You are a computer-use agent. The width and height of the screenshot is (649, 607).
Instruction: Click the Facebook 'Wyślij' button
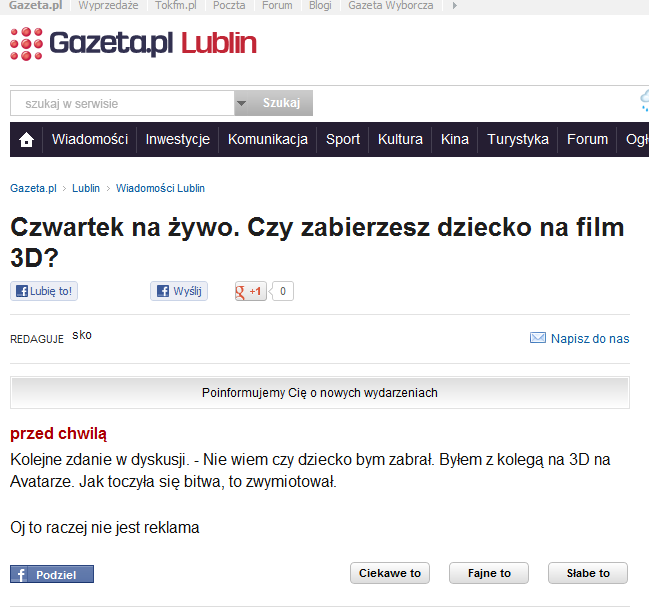pos(179,292)
